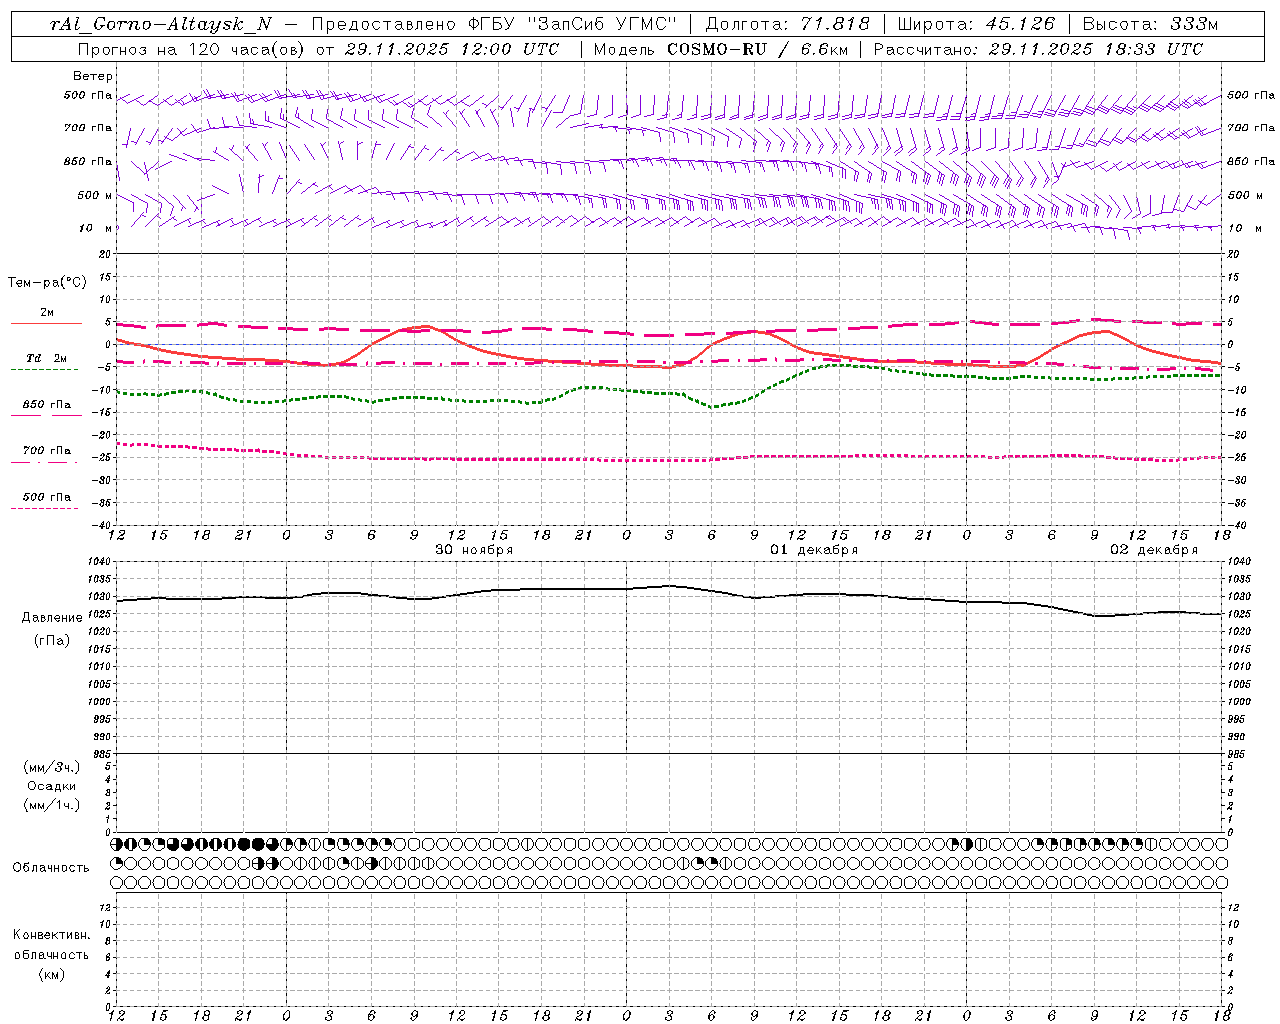Click the solid line sample under 2м legend

46,324
